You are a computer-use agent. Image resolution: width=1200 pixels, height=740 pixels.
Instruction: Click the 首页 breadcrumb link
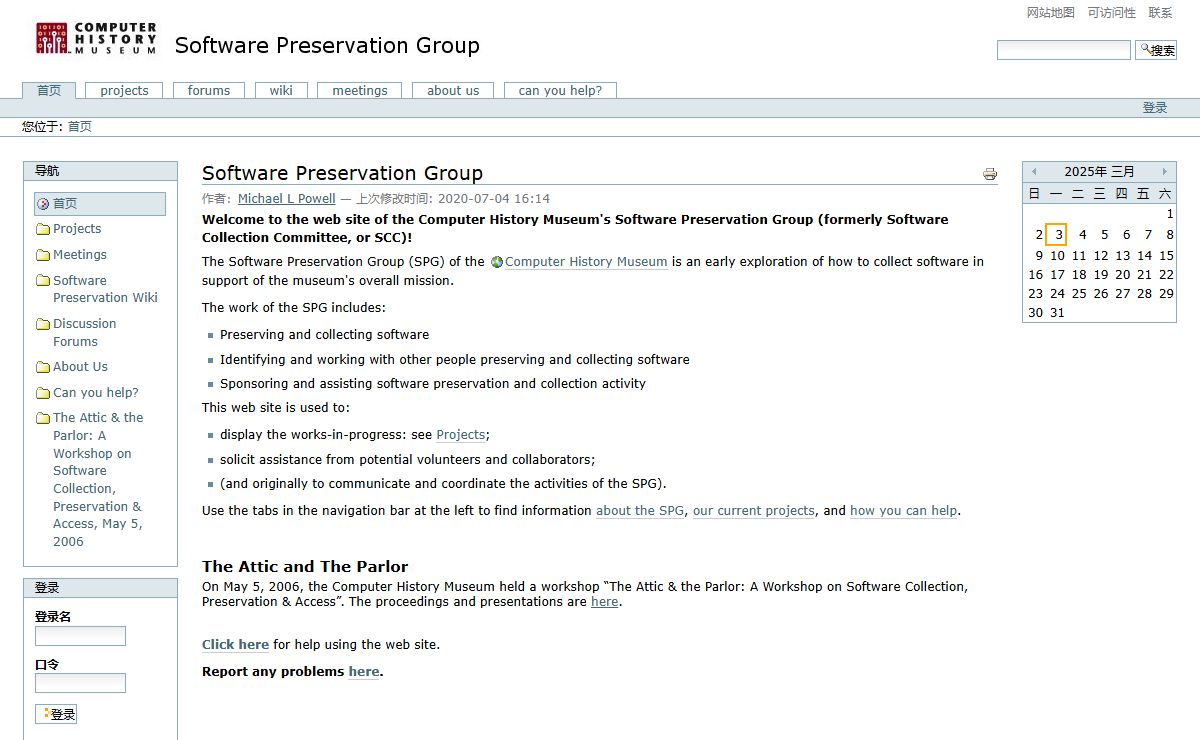point(80,127)
